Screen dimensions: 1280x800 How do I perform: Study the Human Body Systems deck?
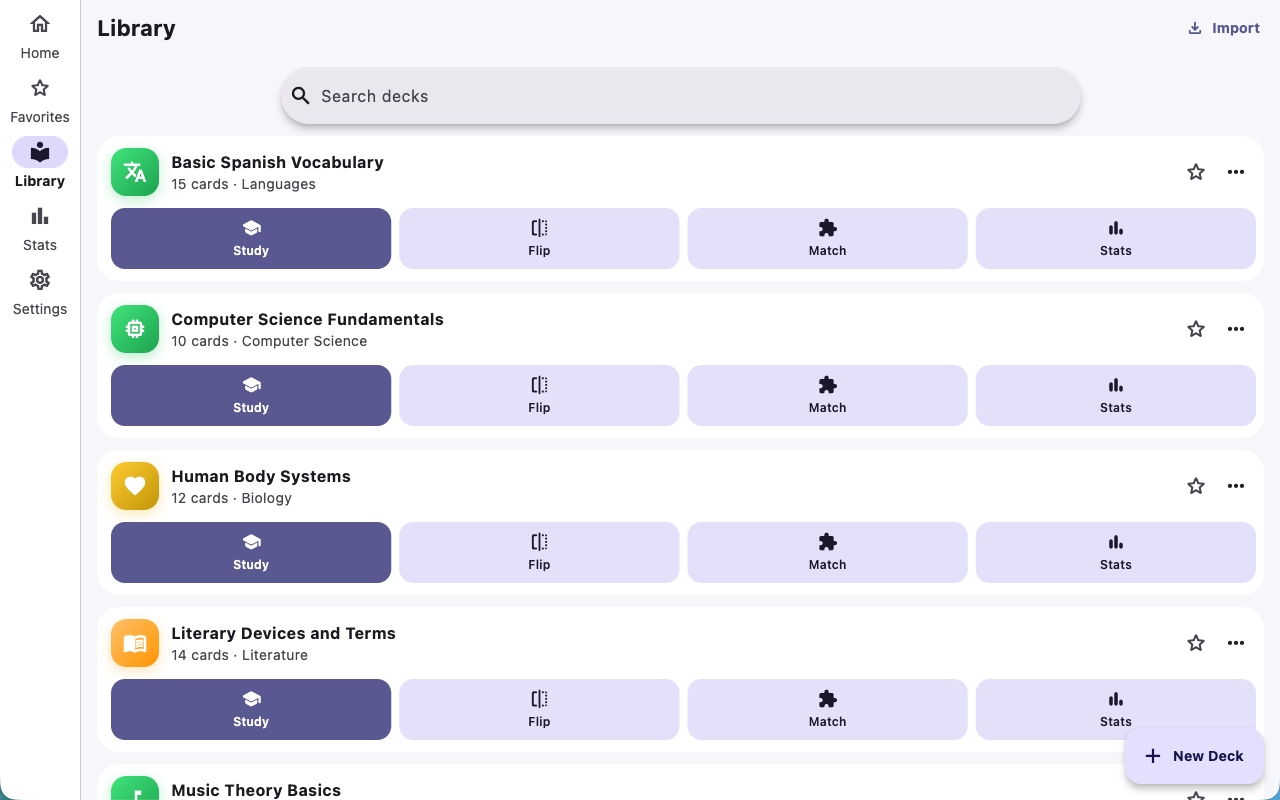tap(251, 552)
